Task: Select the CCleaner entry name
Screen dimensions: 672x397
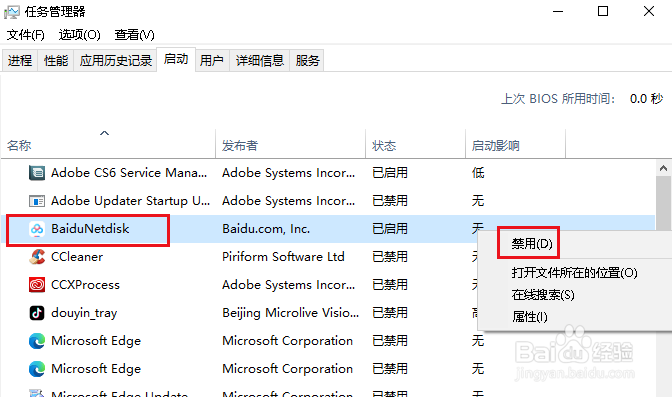Action: tap(77, 257)
